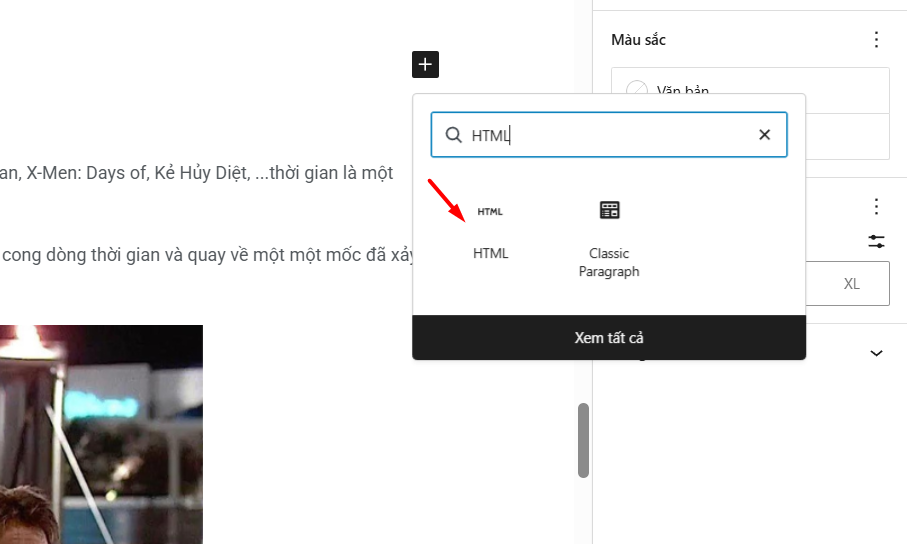
Task: Click the magnifier search icon
Action: (454, 135)
